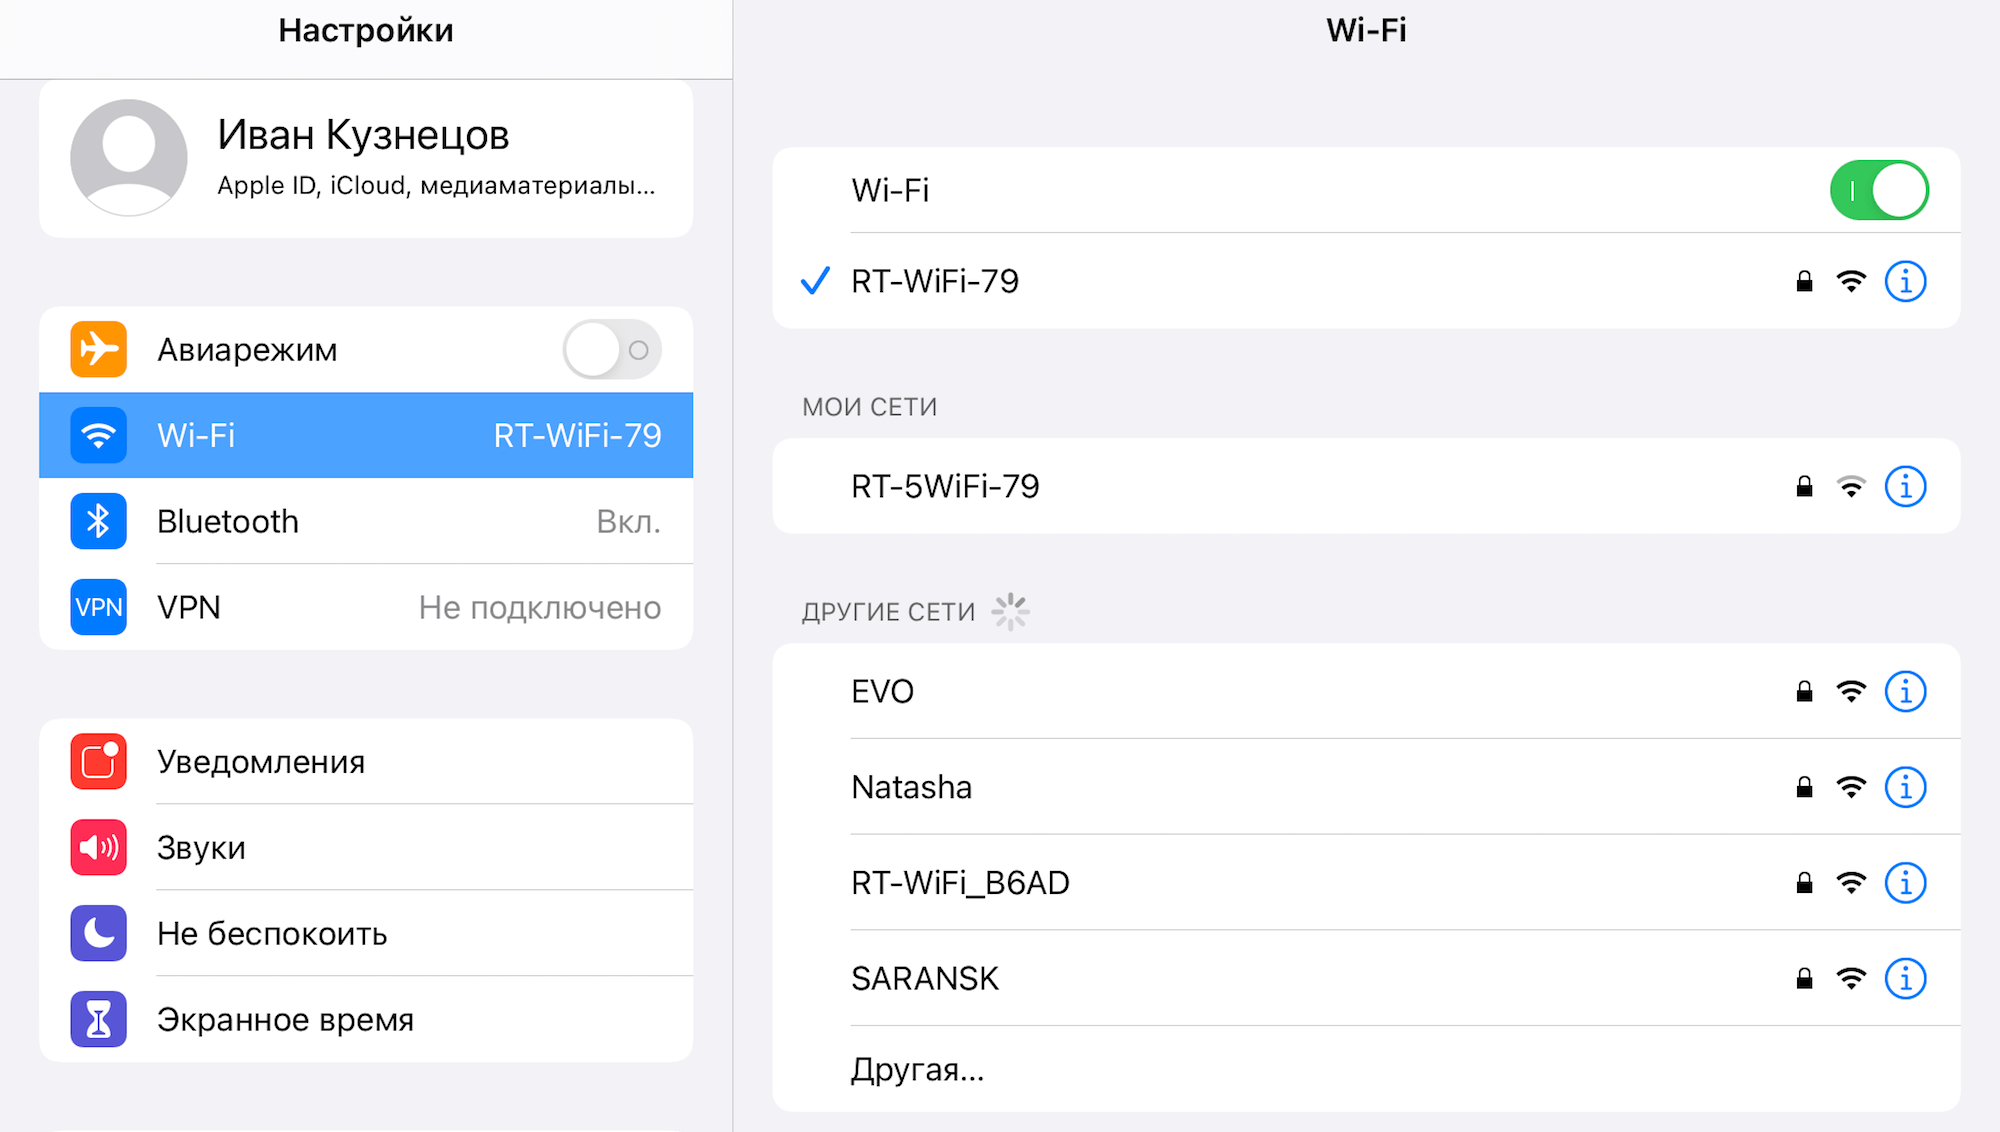Enable the Авиарежим toggle
Screen dimensions: 2000x1132
(x=611, y=349)
